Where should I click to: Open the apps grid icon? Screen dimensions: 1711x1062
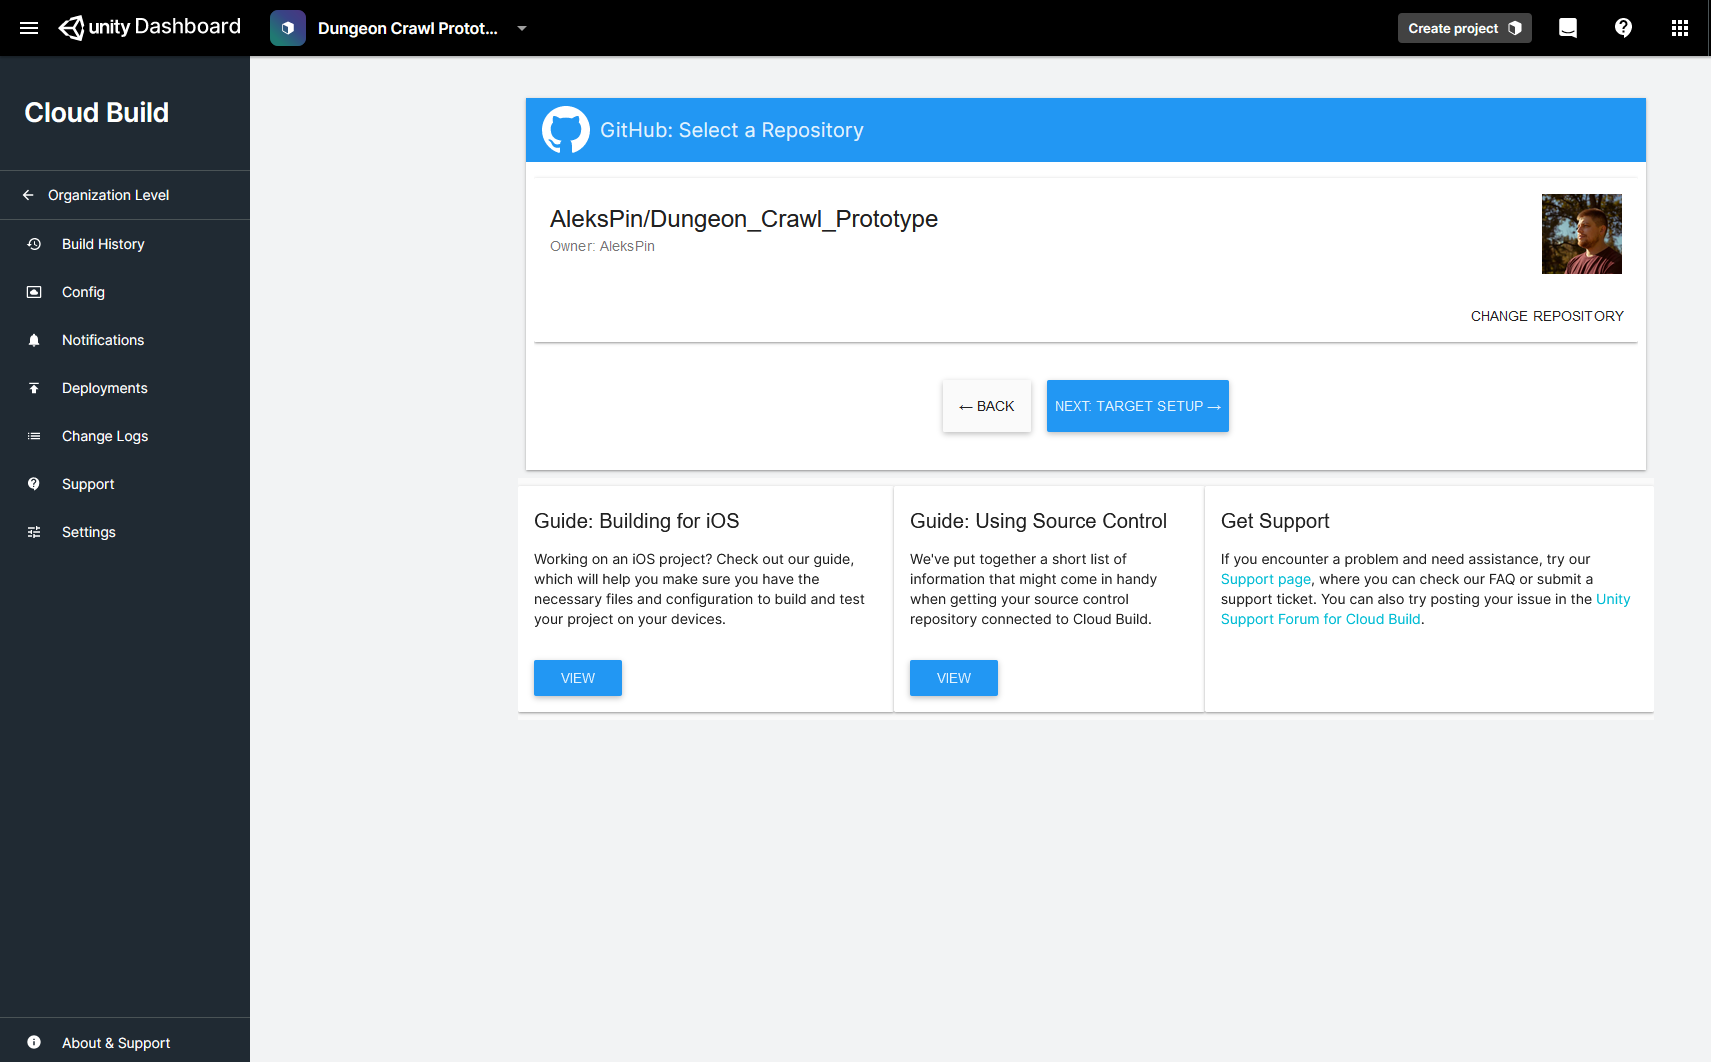pyautogui.click(x=1680, y=28)
